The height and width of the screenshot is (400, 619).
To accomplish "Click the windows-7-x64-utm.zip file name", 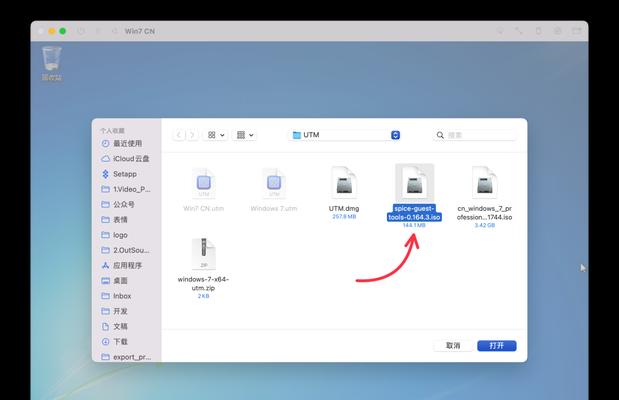I will pyautogui.click(x=203, y=284).
